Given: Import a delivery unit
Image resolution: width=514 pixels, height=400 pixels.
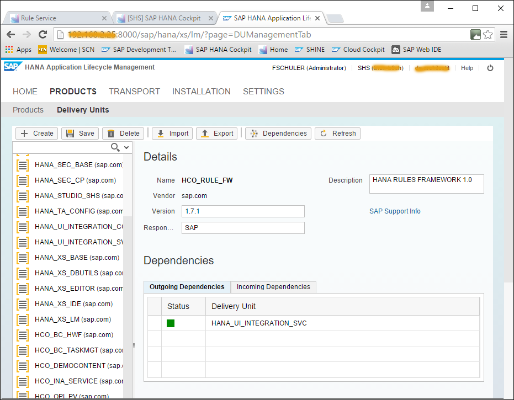Looking at the screenshot, I should (173, 133).
